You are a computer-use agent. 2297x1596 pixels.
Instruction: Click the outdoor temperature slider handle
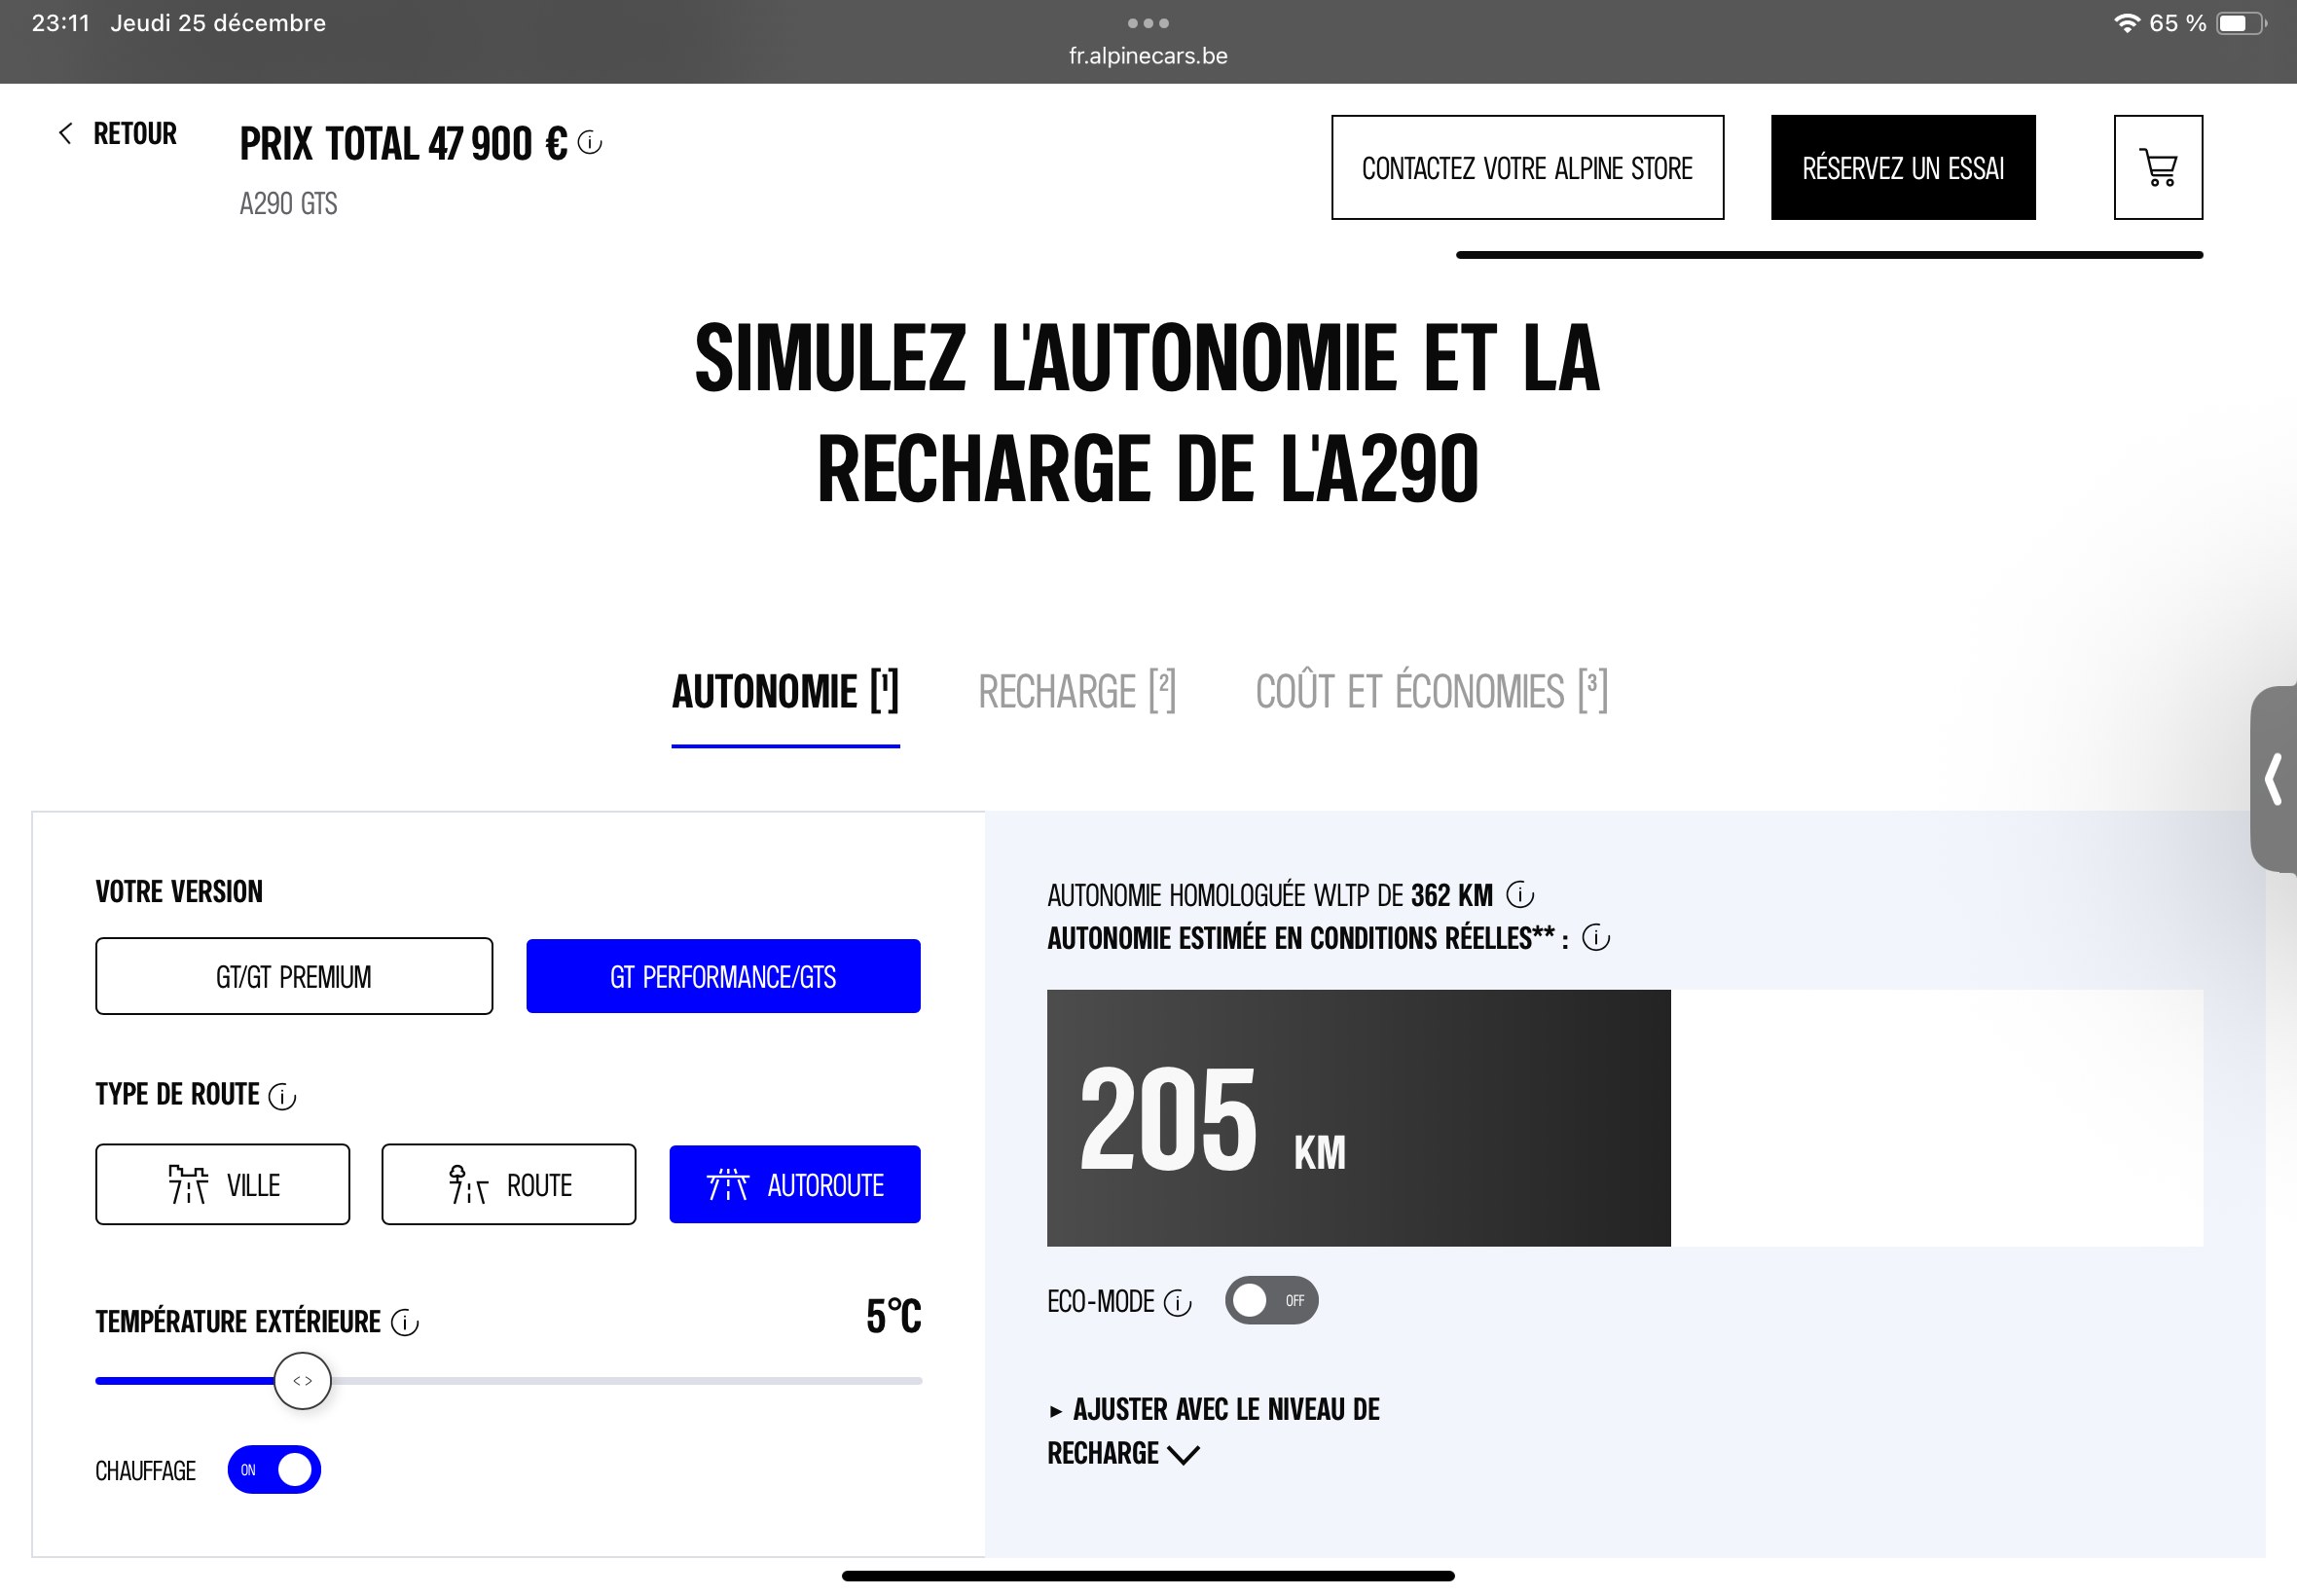pos(302,1381)
